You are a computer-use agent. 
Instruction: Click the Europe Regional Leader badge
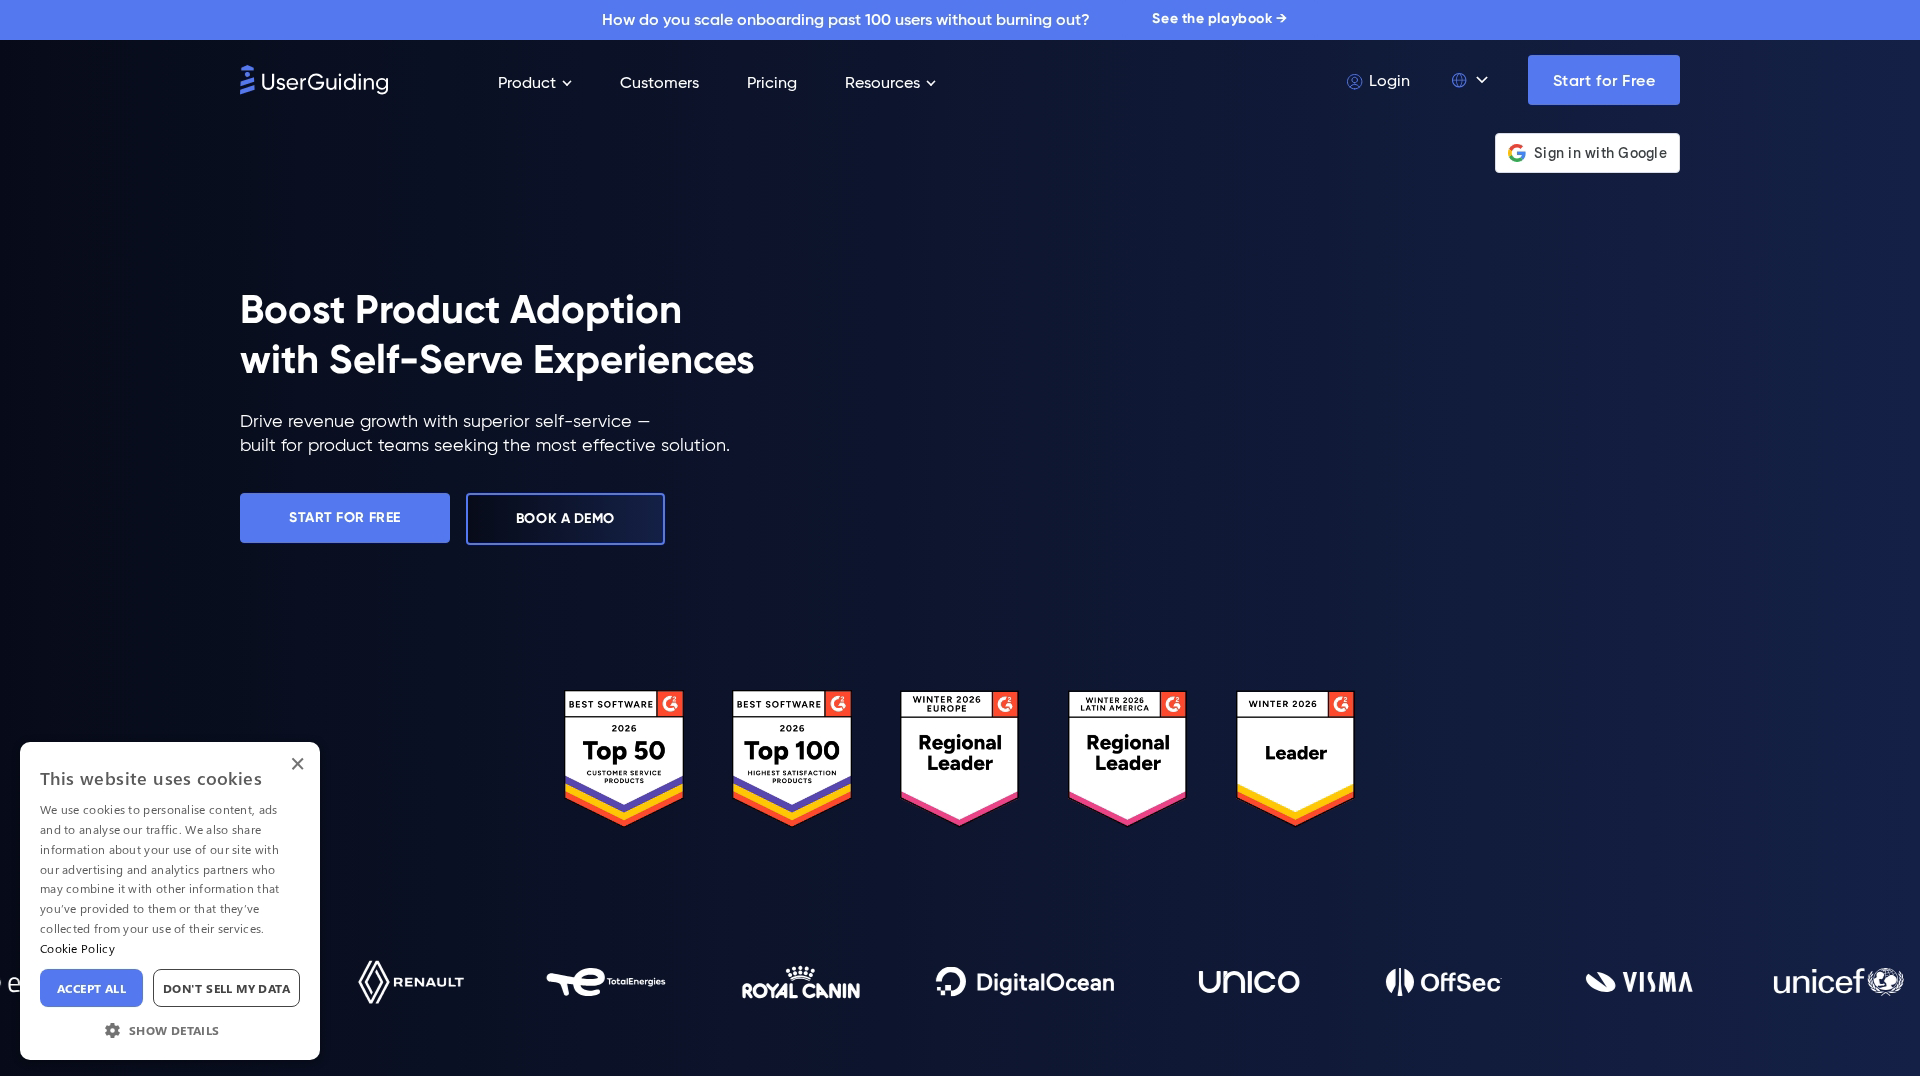click(959, 758)
